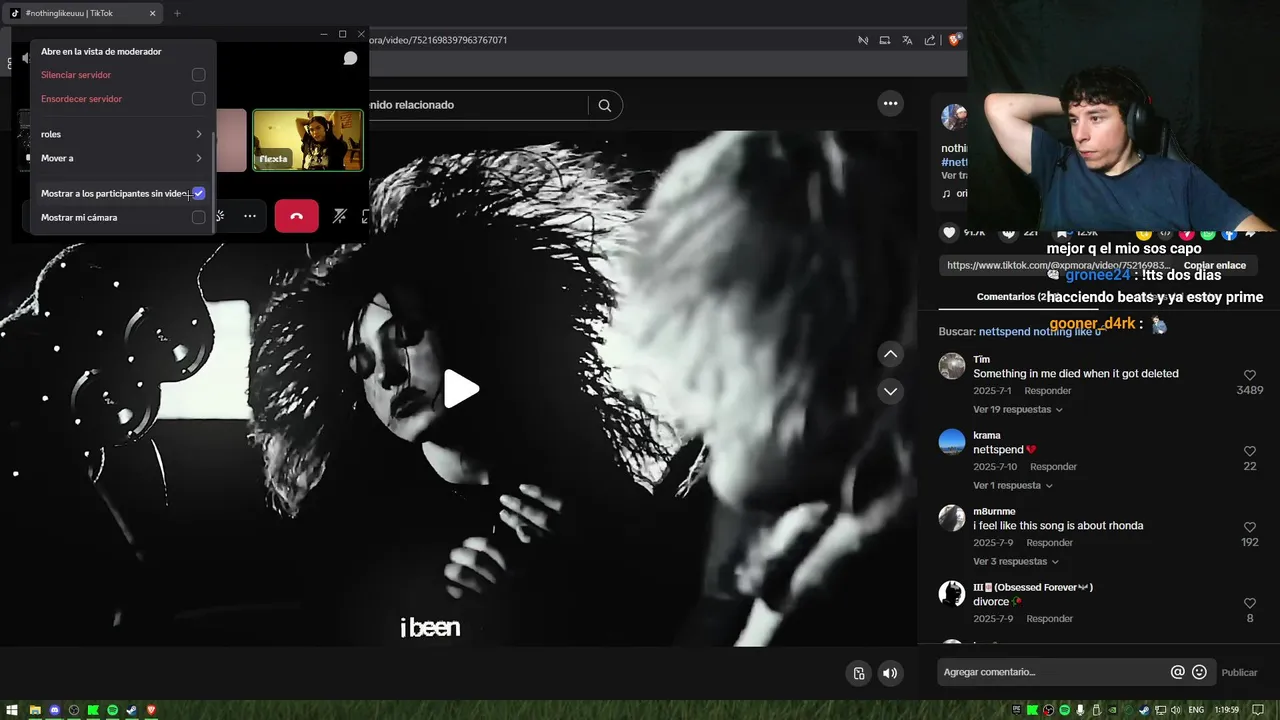Reply to the divorce comment with Responder
The height and width of the screenshot is (720, 1280).
pos(1049,618)
